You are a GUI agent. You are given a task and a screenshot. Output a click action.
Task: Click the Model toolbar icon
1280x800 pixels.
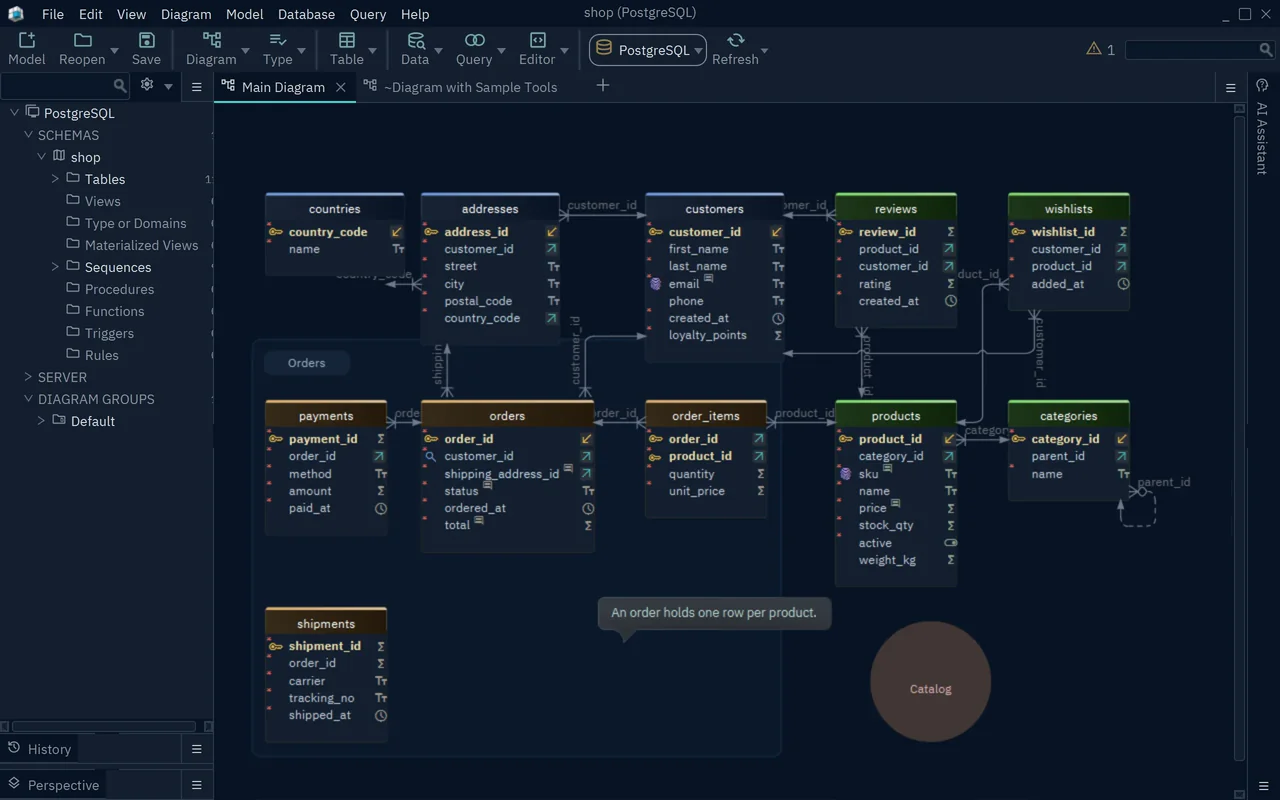[x=27, y=40]
